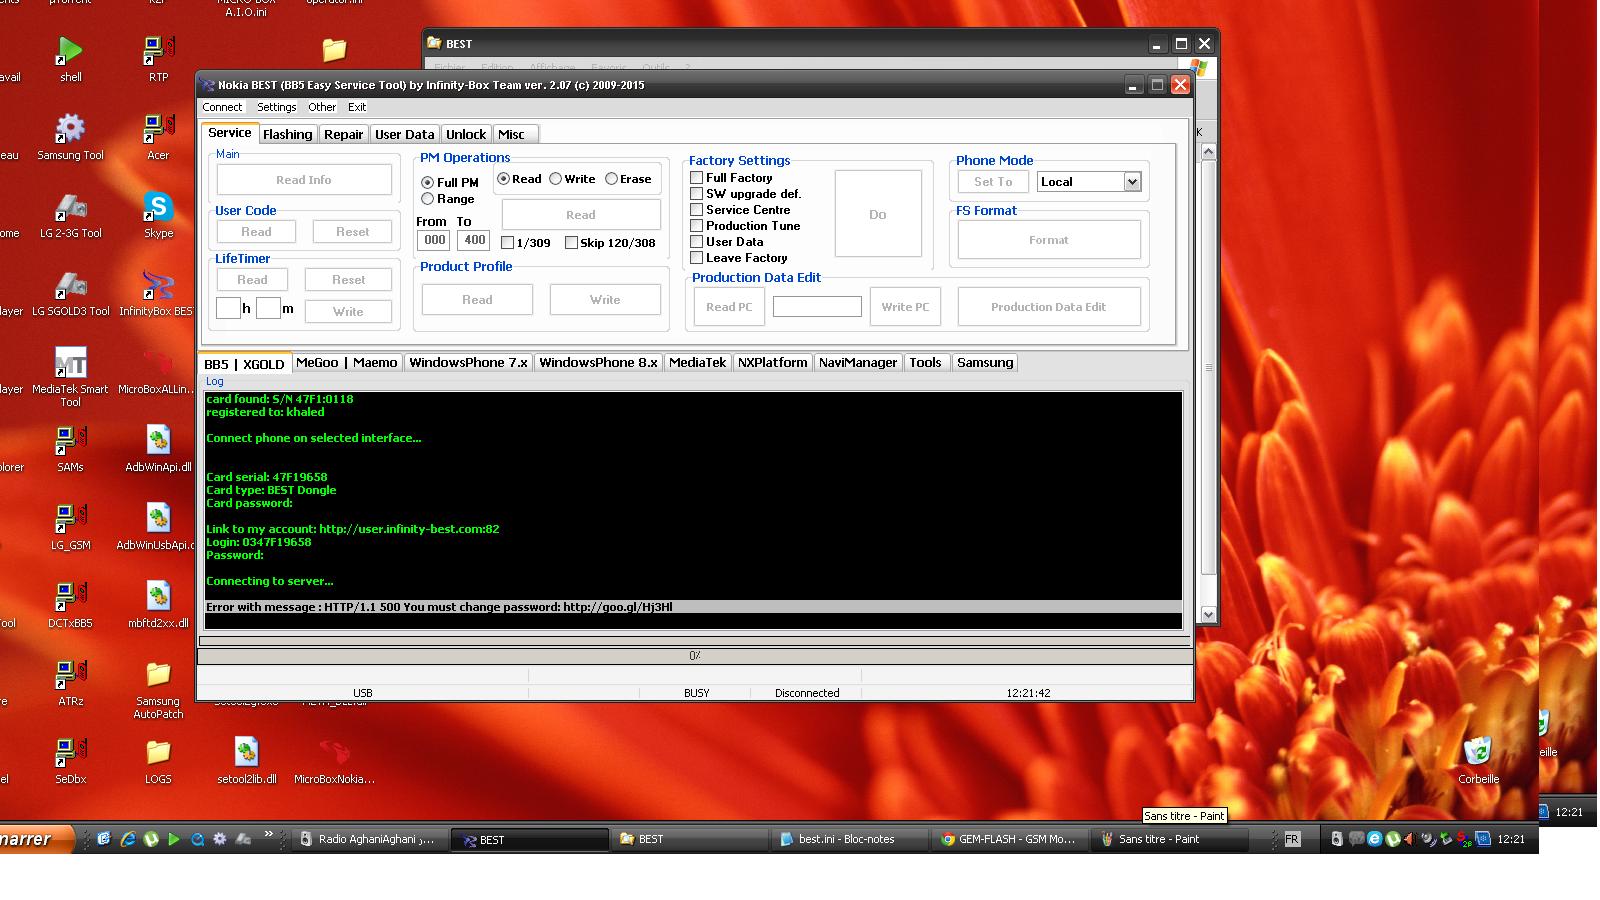Viewport: 1600px width, 900px height.
Task: Switch to the WindowsPhone 8.x tab
Action: click(x=598, y=362)
